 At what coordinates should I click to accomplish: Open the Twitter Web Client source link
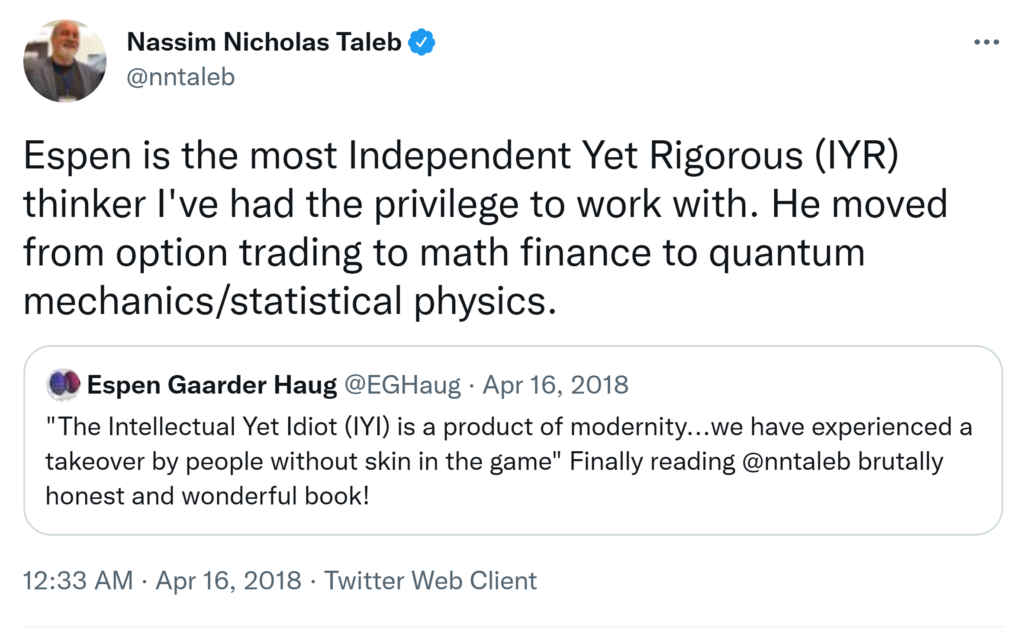431,581
